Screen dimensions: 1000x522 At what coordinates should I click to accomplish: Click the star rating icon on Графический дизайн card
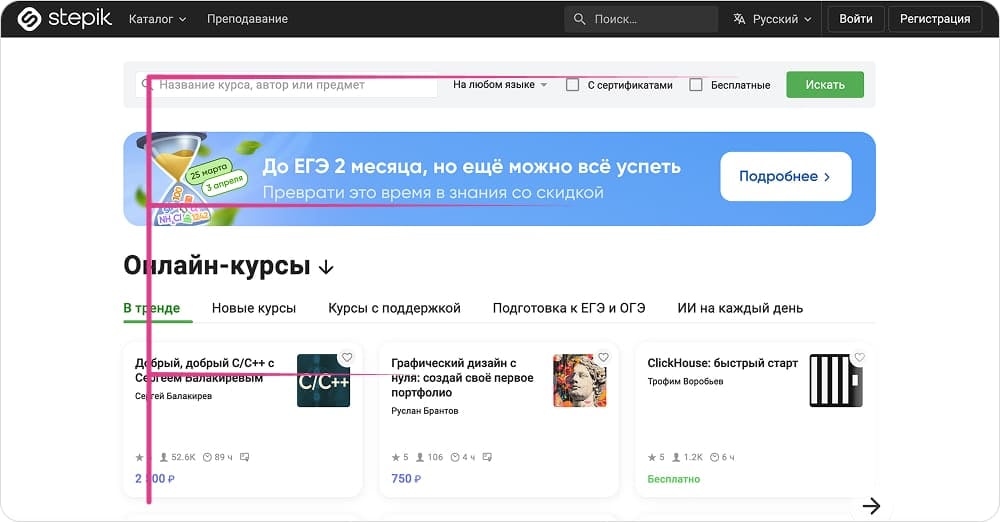(395, 457)
